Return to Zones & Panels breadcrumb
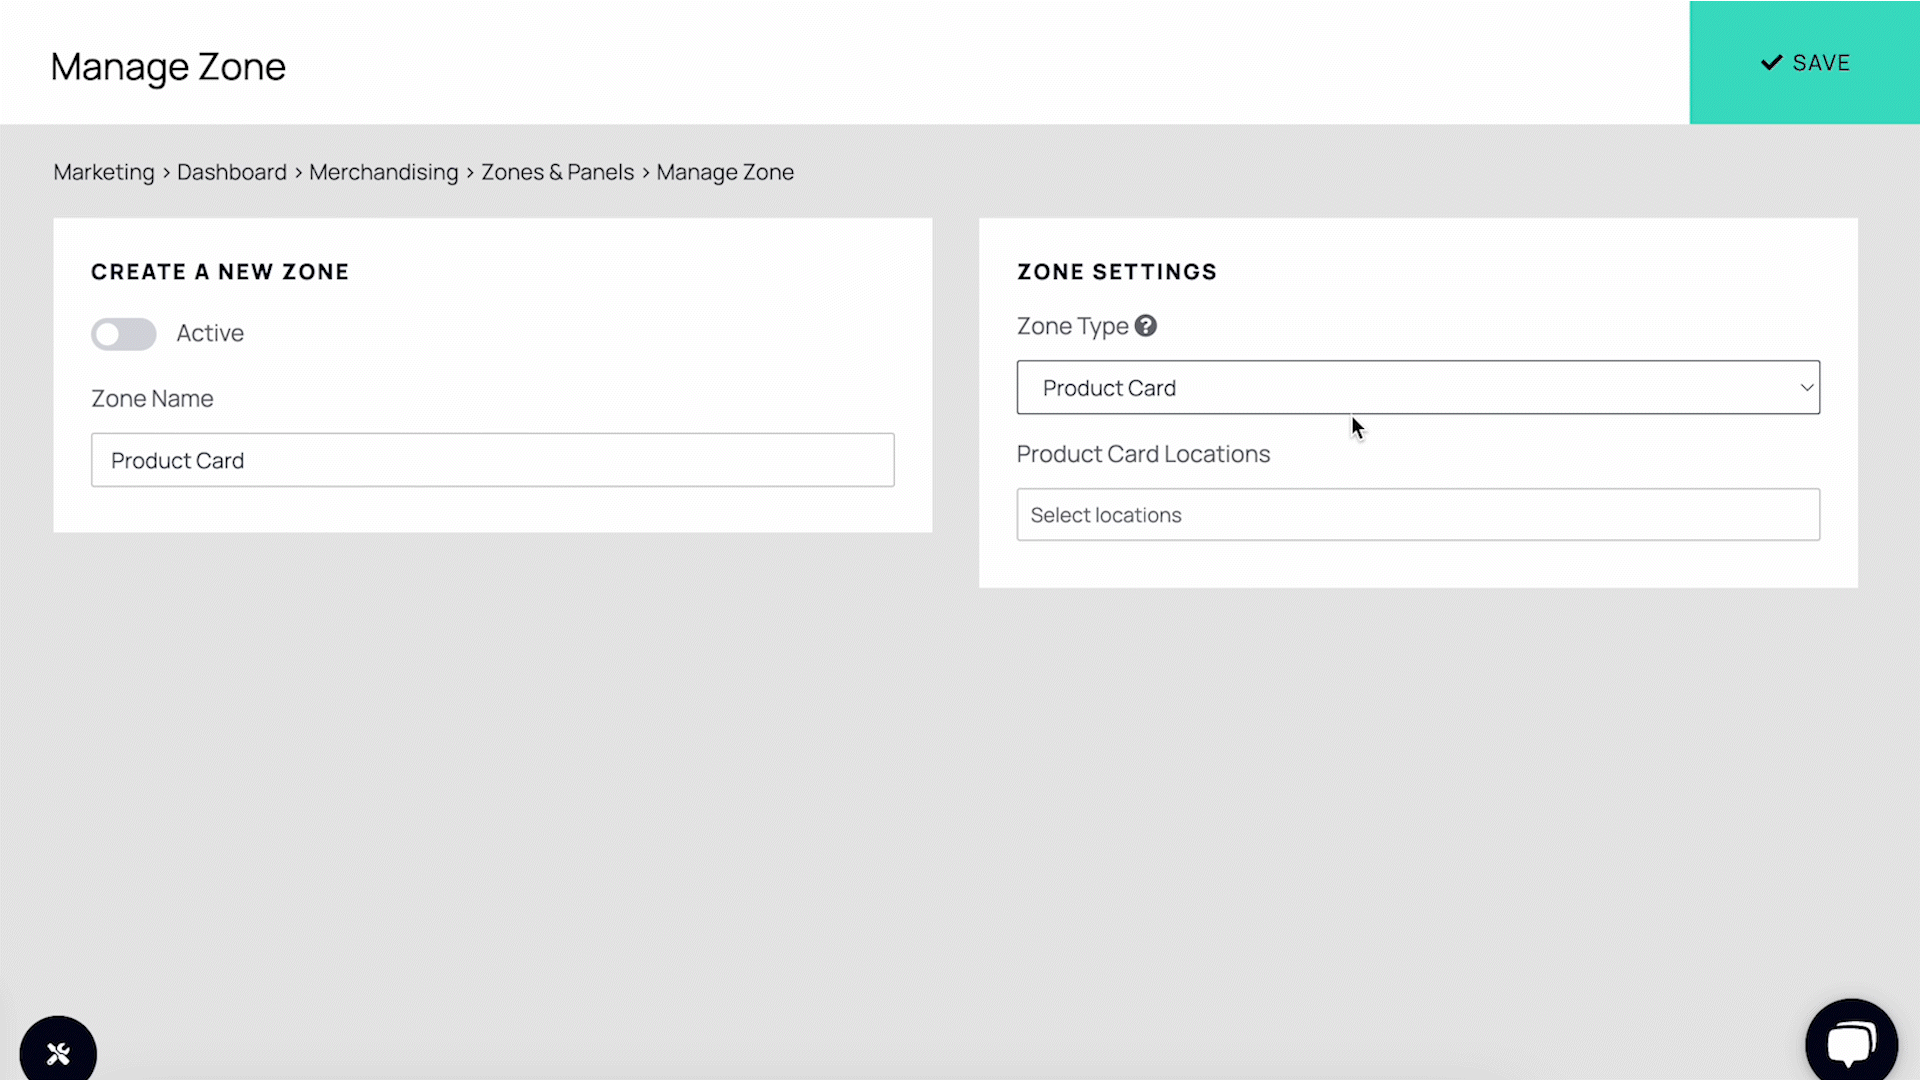This screenshot has width=1920, height=1080. (x=557, y=172)
